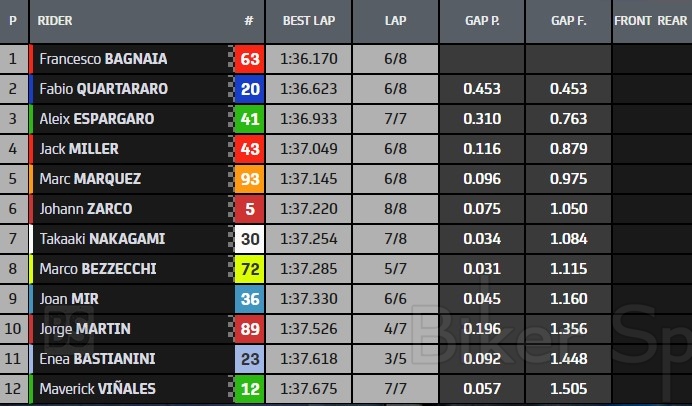Click the FRONT REAR tyre column header

click(651, 20)
